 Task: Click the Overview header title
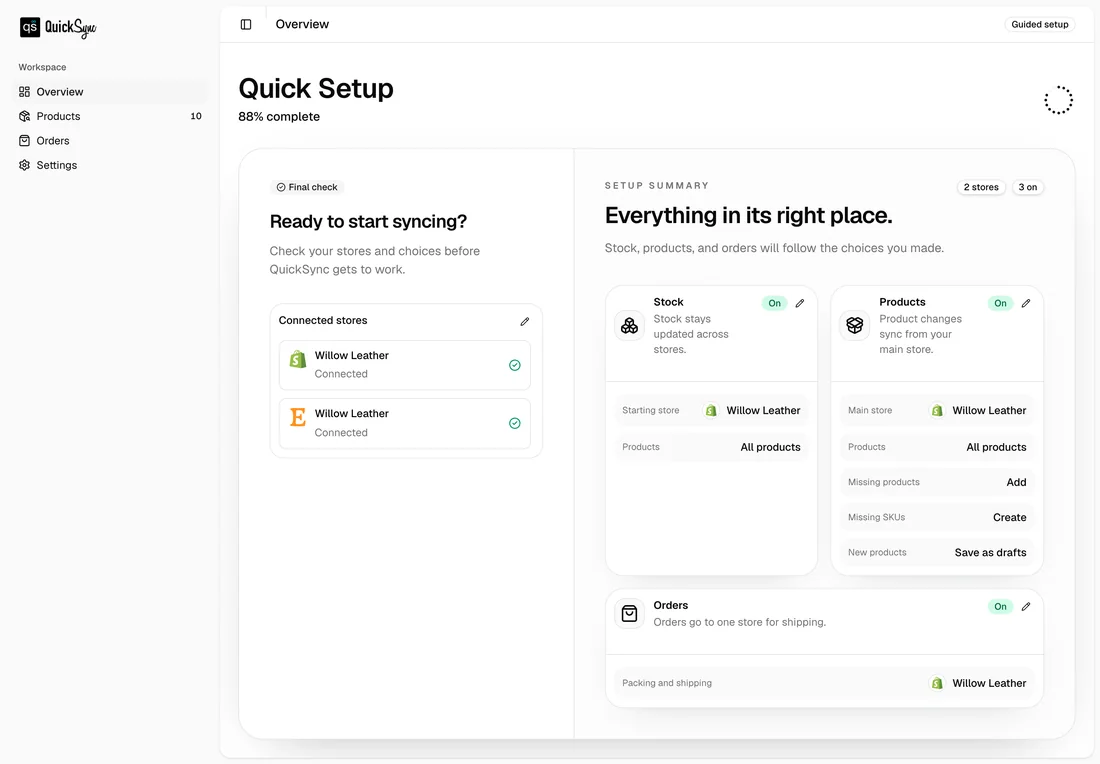pos(302,25)
